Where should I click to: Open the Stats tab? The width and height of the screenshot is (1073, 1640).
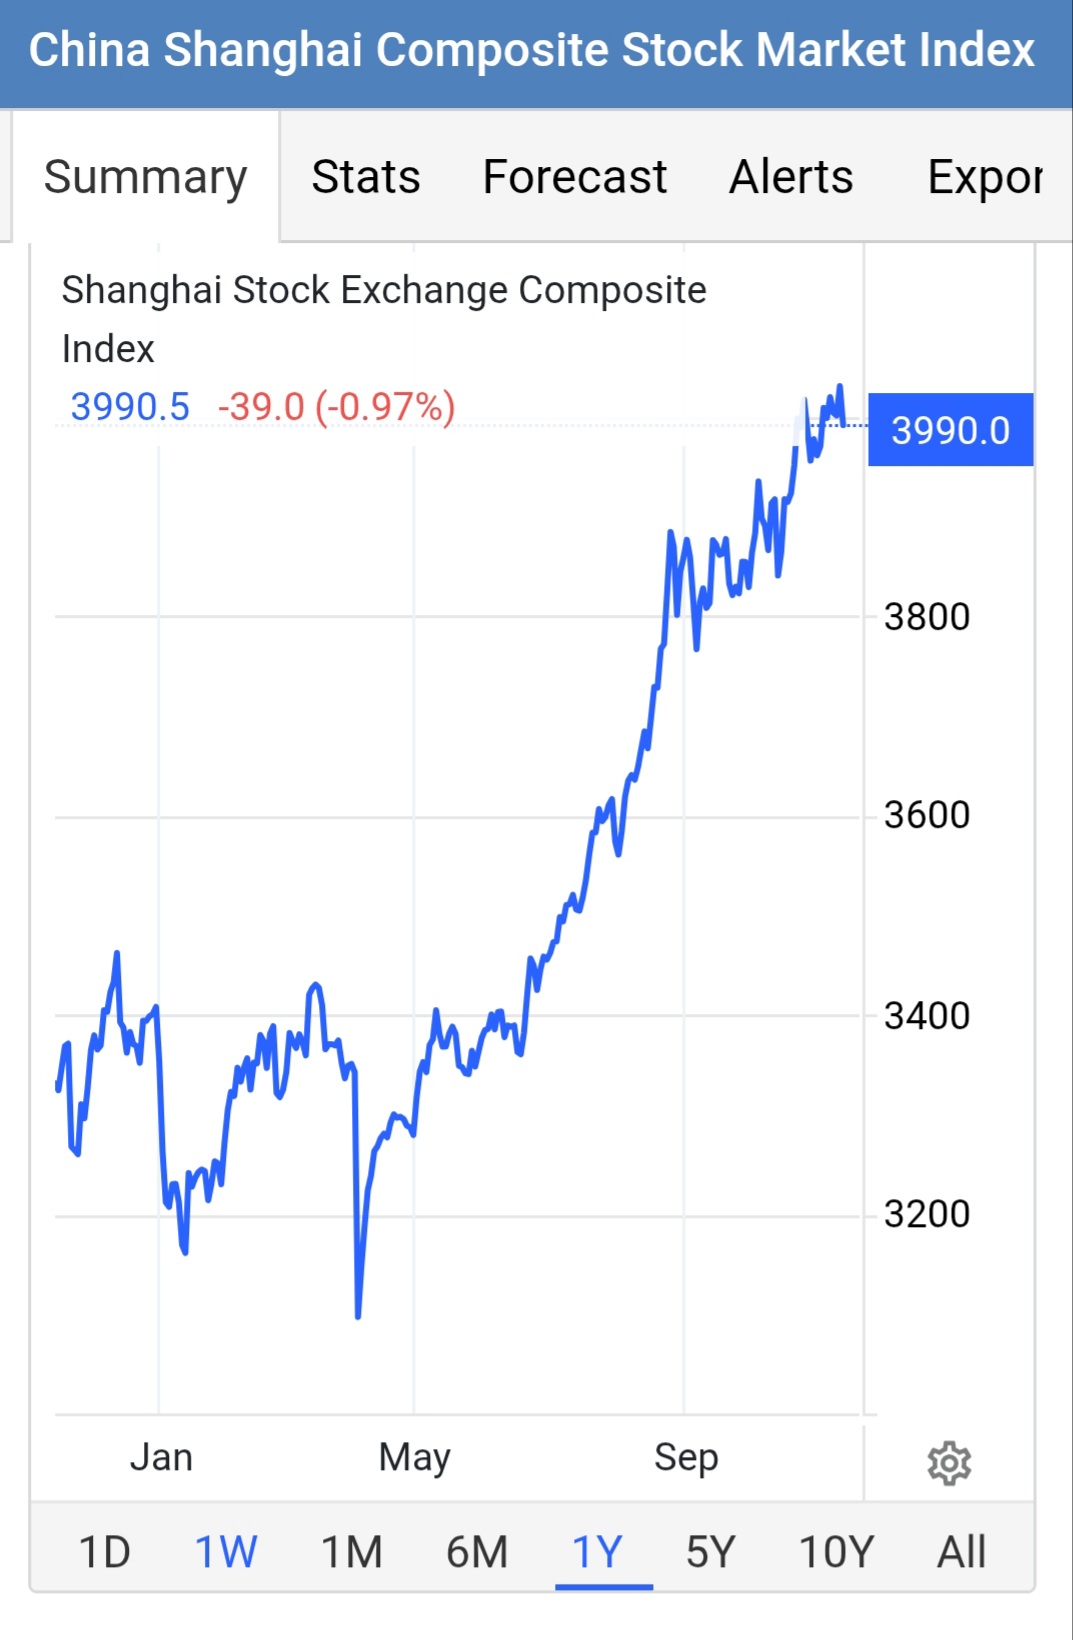[366, 178]
